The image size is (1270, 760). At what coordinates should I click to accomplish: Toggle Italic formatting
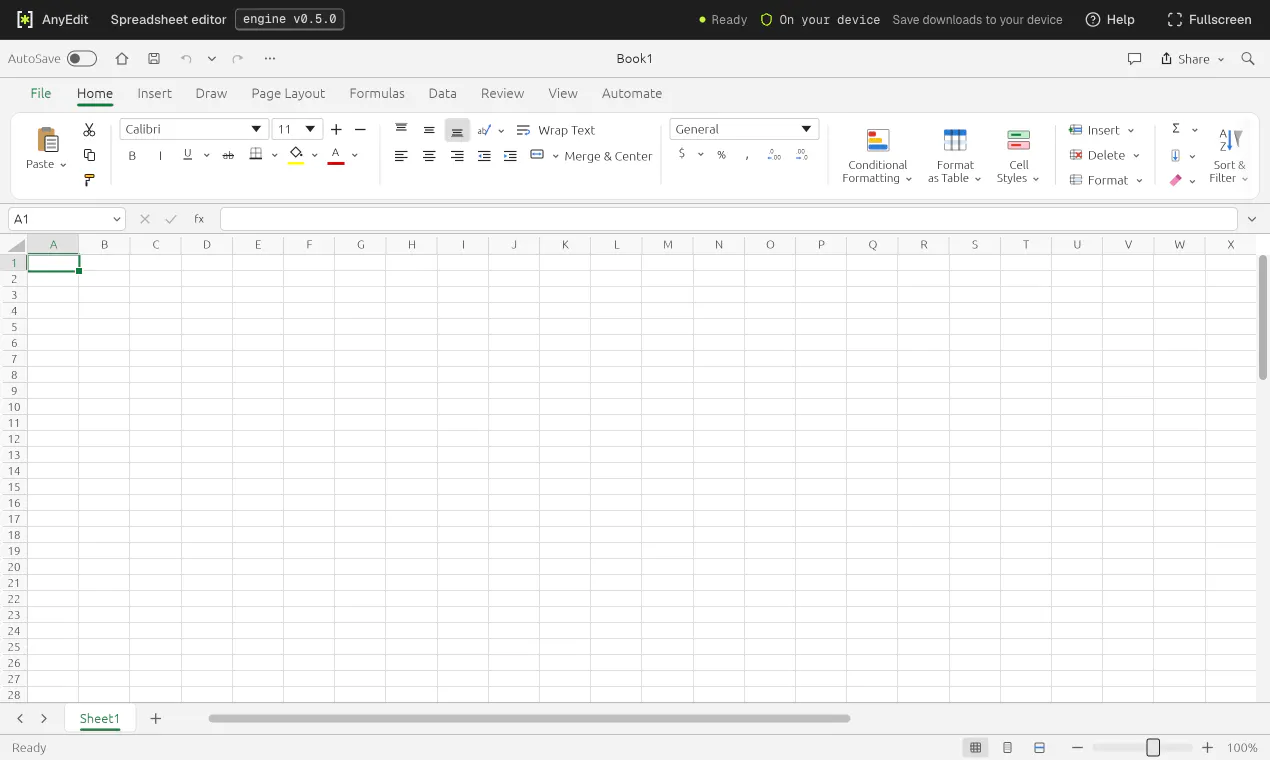click(160, 155)
